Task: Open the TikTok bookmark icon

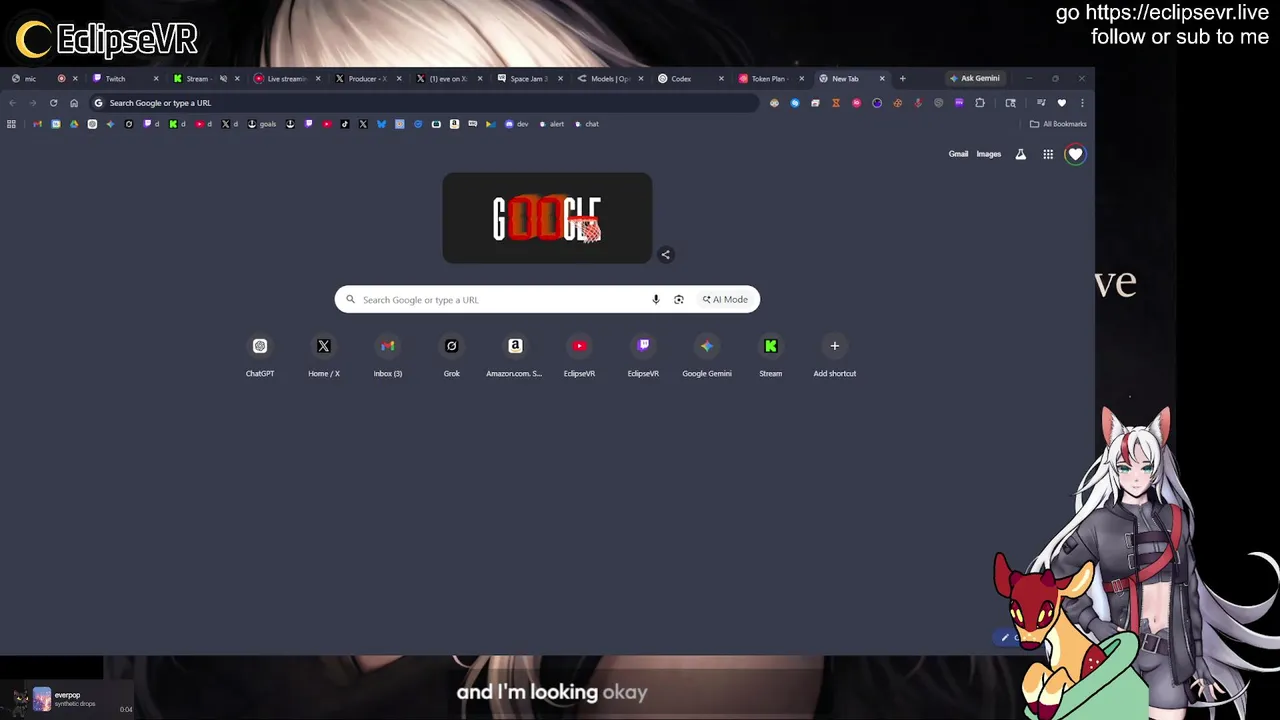Action: click(345, 124)
